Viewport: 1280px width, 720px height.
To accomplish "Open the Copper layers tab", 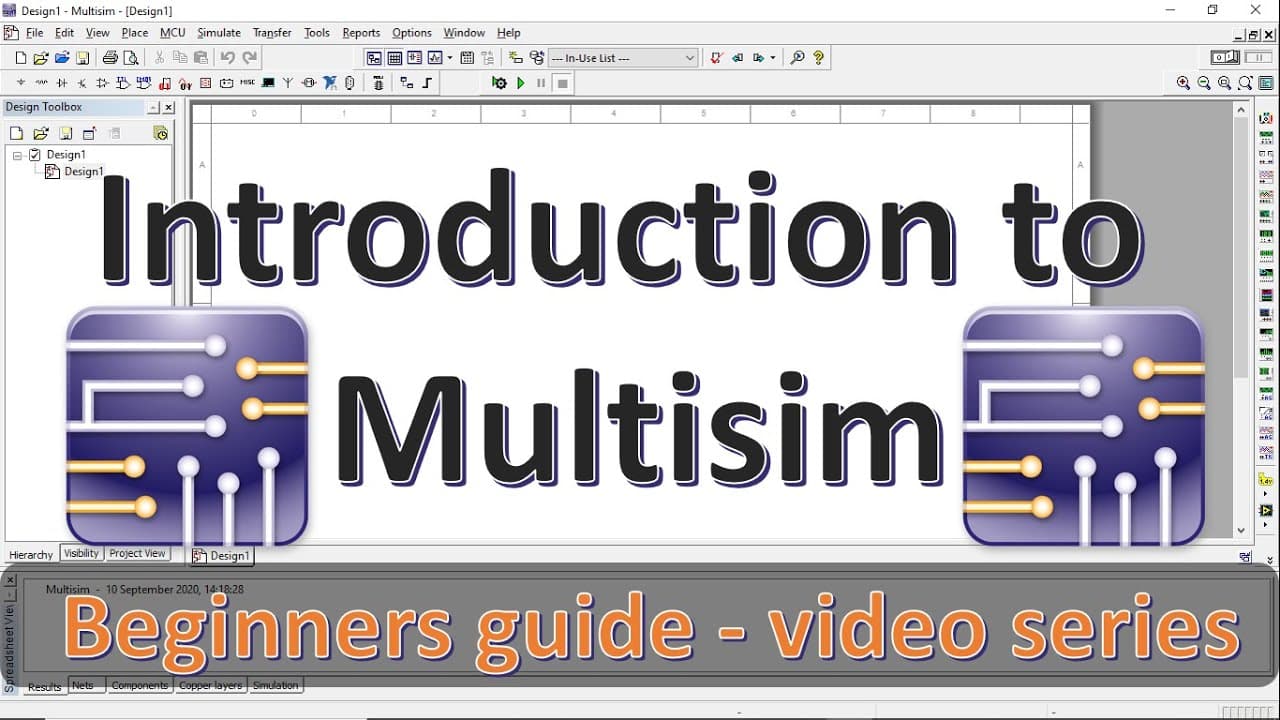I will (210, 685).
